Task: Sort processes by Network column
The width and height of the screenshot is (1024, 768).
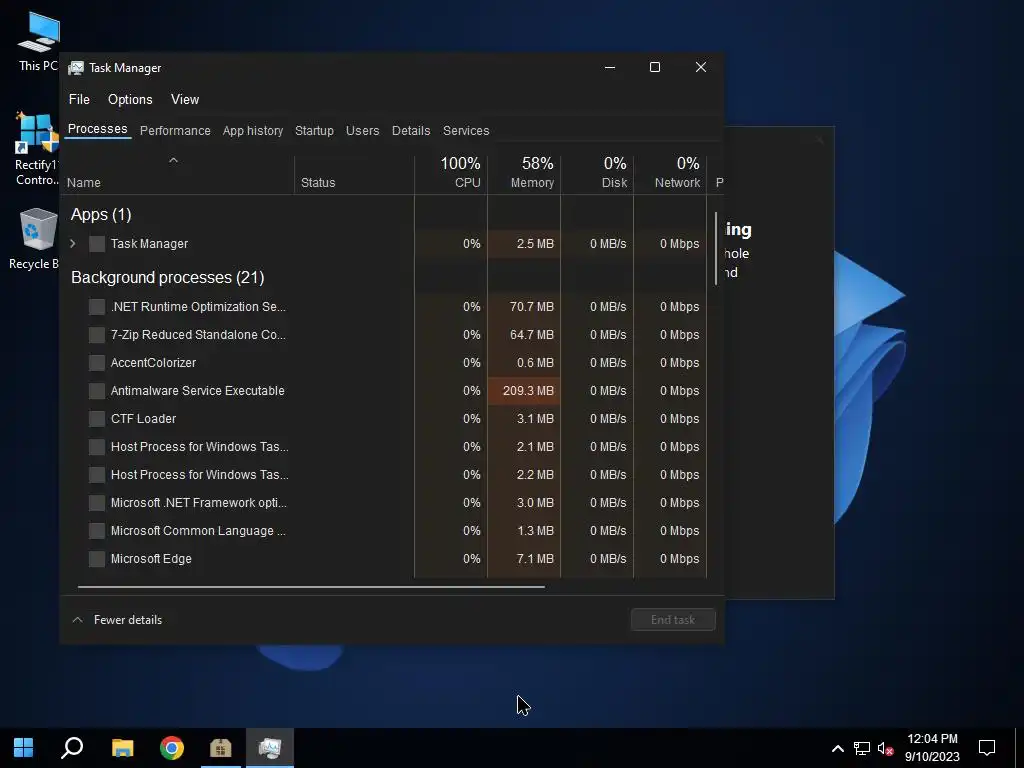Action: click(x=671, y=174)
